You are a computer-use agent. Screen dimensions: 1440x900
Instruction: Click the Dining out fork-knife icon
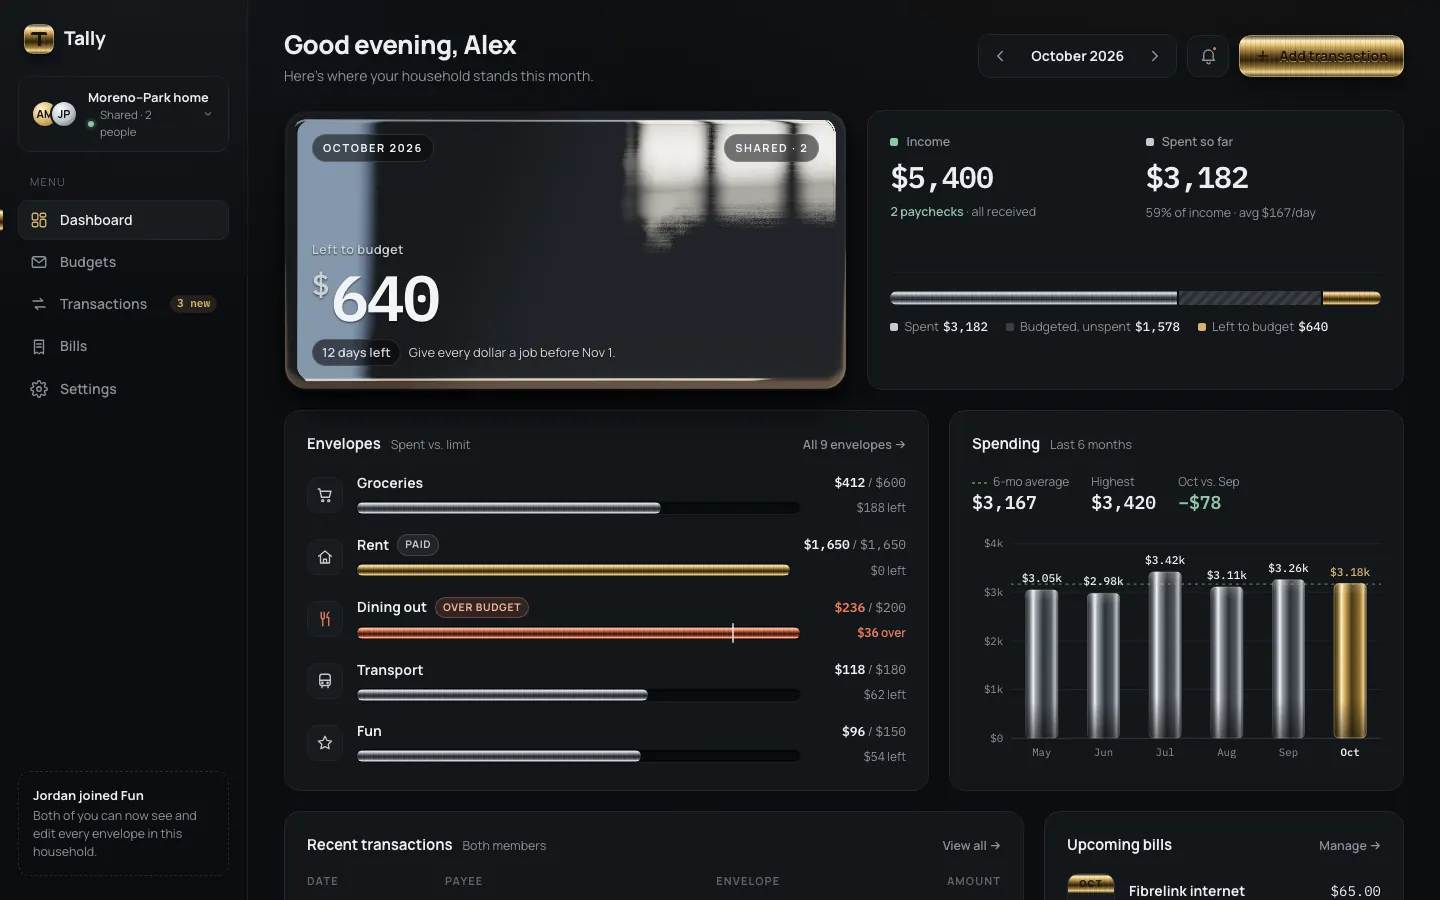[x=325, y=619]
